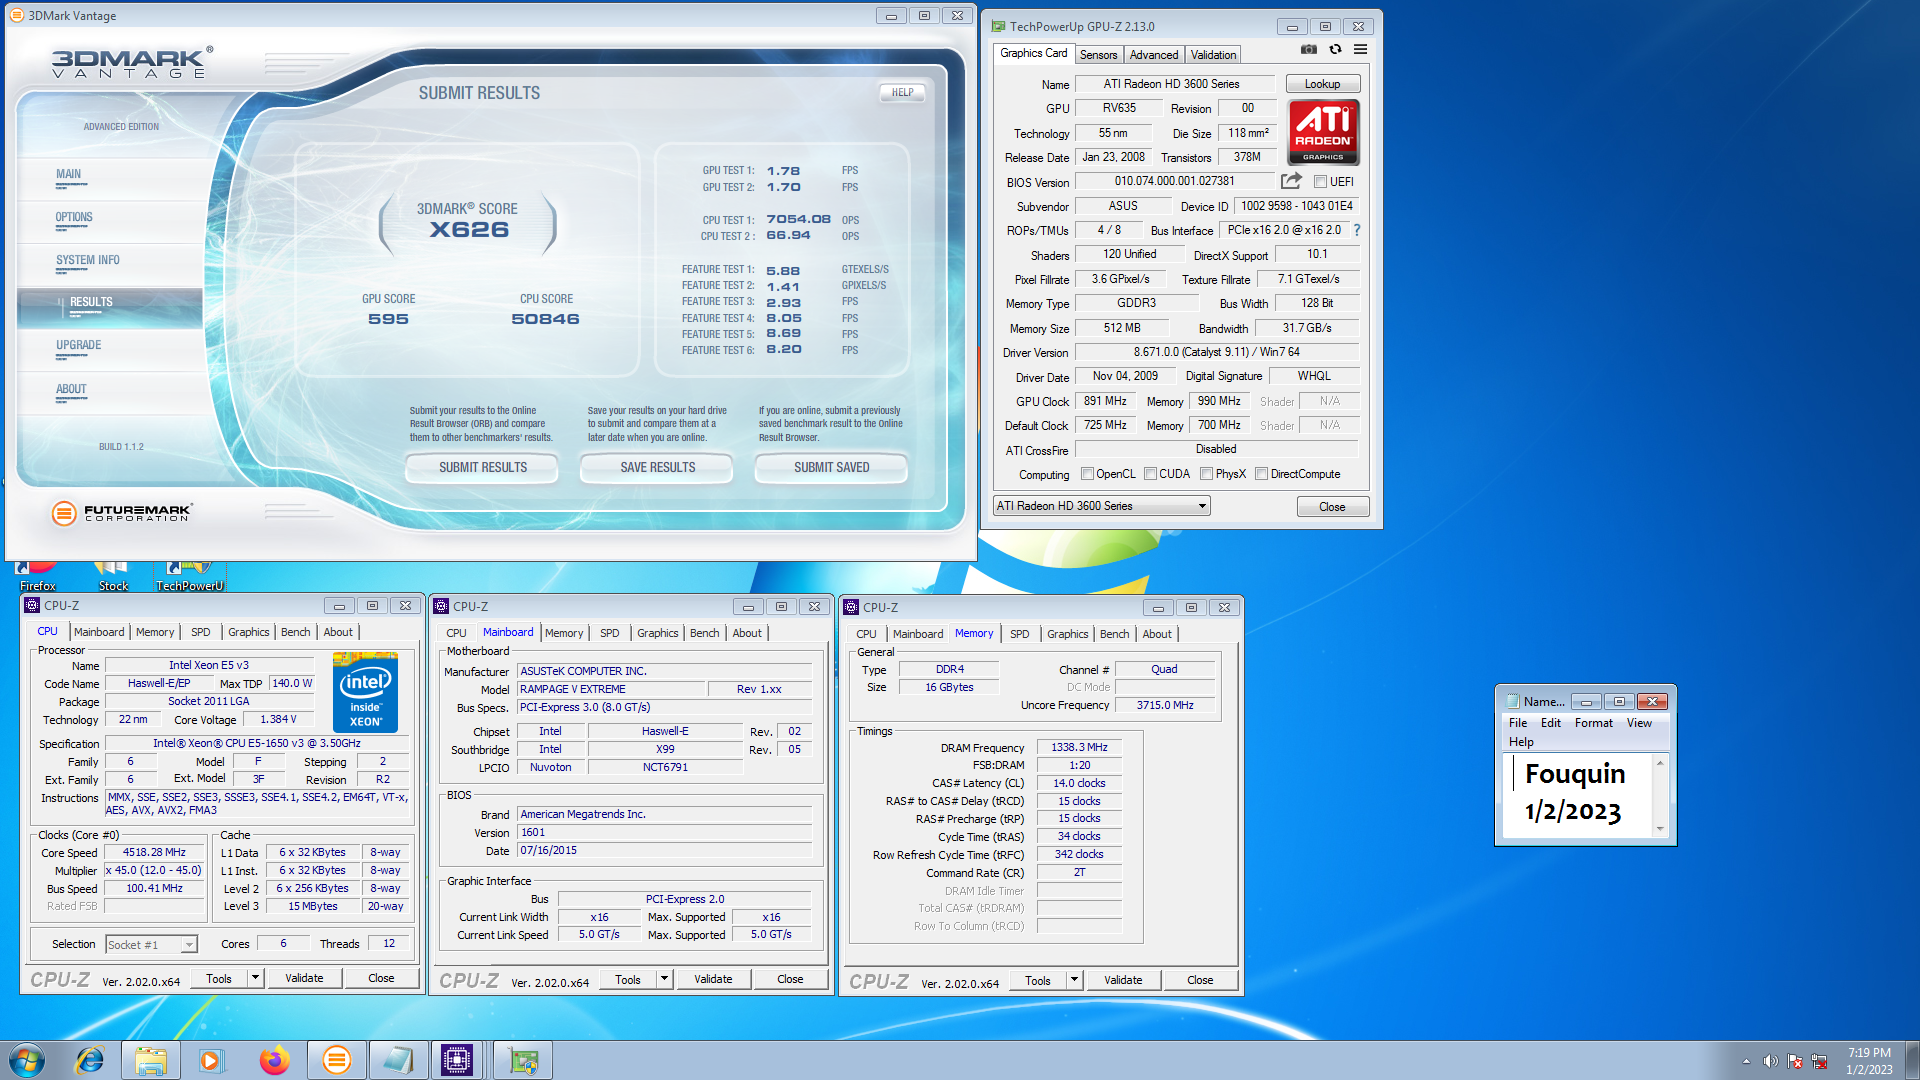Click the Bus Interface question mark icon

click(x=1357, y=230)
